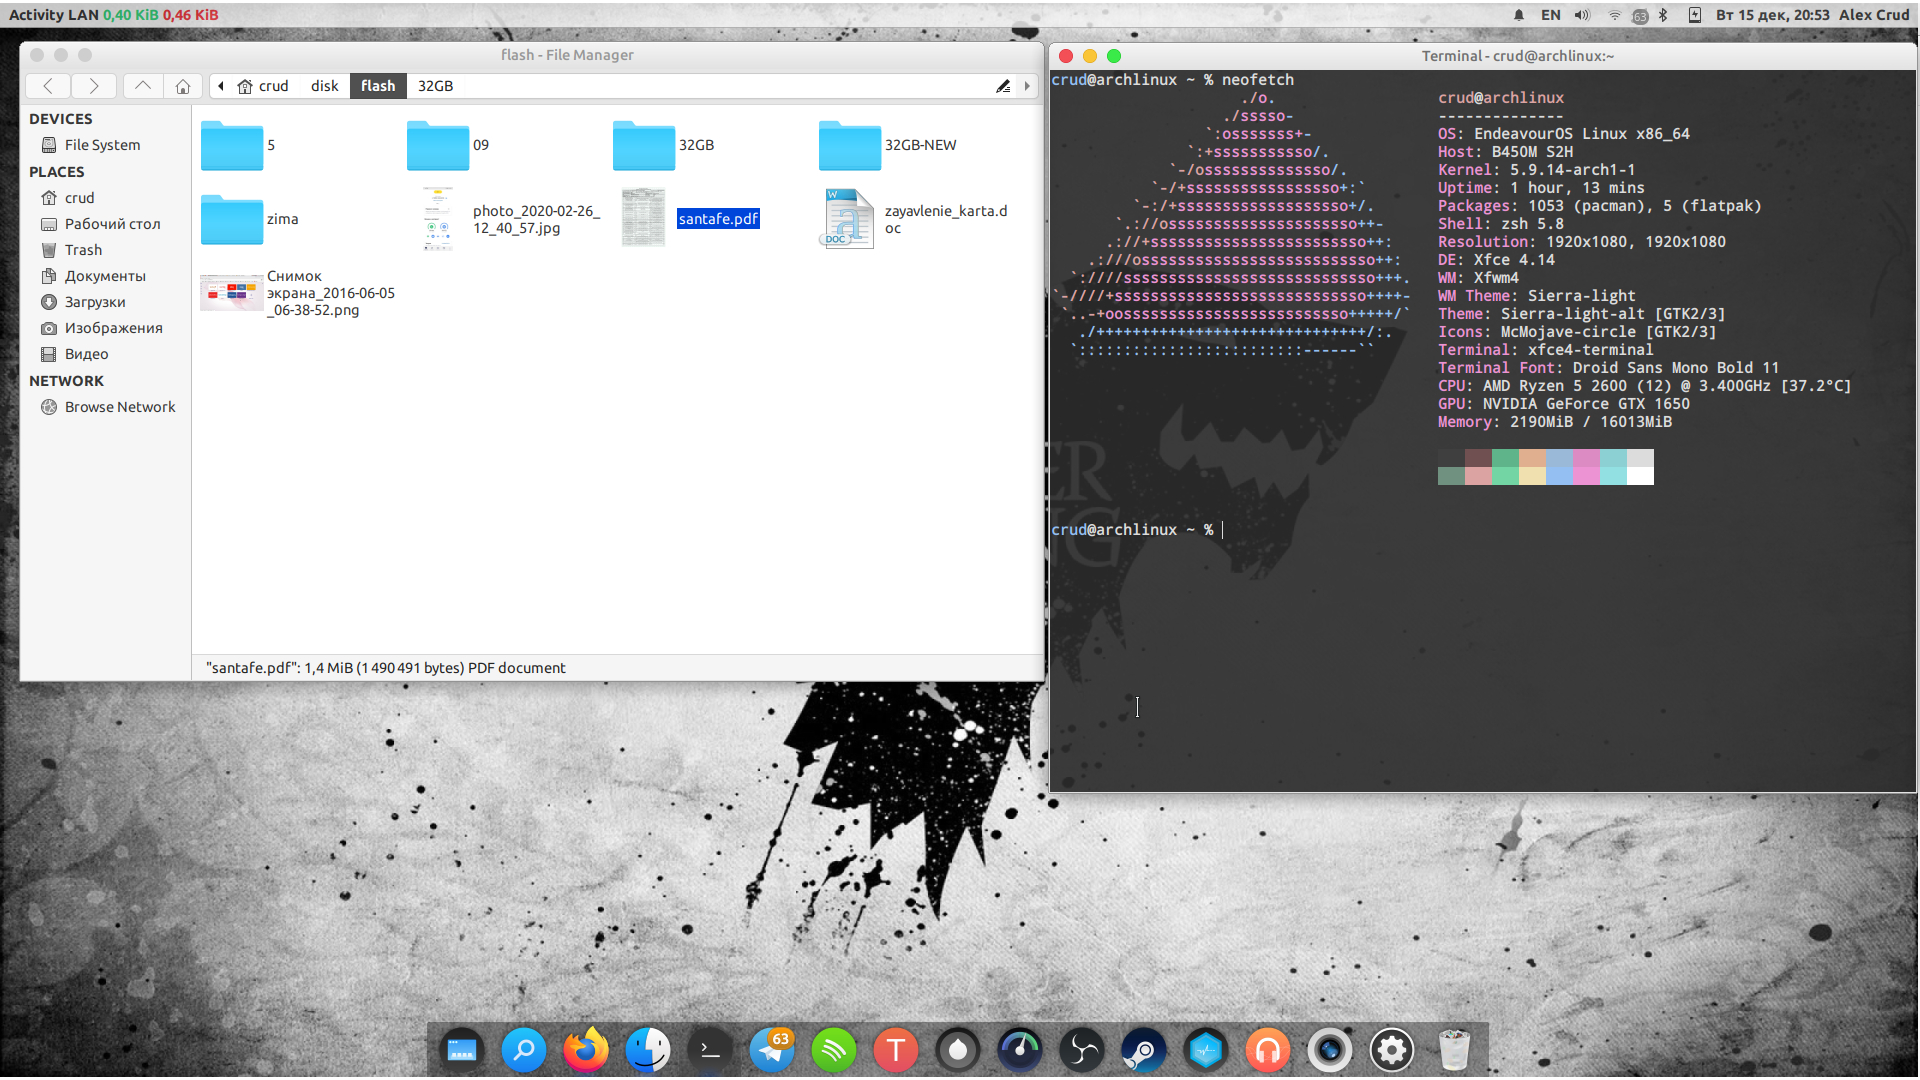Go up one directory with the up-arrow icon
The height and width of the screenshot is (1080, 1920).
(142, 86)
